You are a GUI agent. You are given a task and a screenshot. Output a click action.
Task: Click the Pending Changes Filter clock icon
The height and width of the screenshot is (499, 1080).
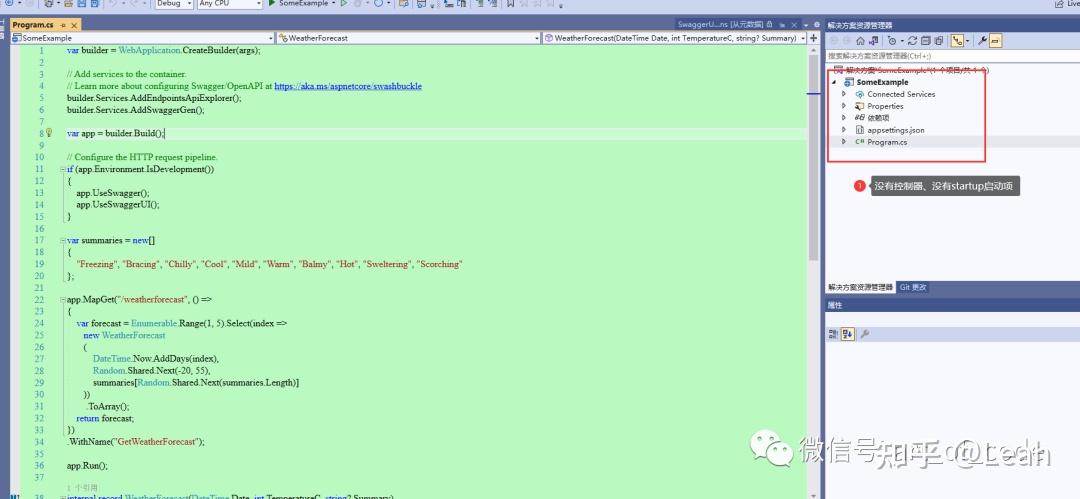point(892,41)
